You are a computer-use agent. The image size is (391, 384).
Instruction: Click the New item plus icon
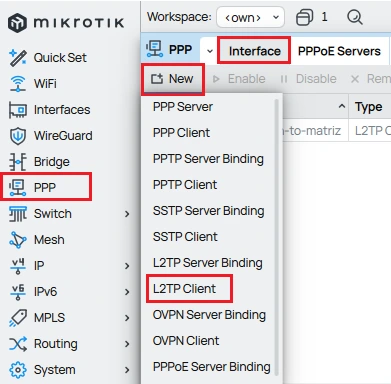157,79
